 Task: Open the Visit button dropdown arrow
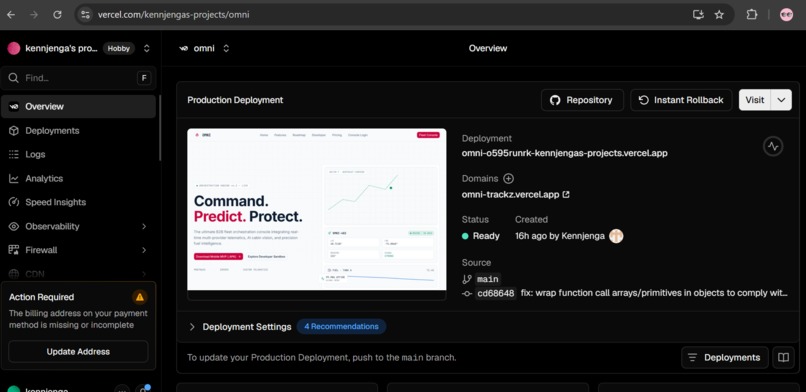pyautogui.click(x=781, y=100)
